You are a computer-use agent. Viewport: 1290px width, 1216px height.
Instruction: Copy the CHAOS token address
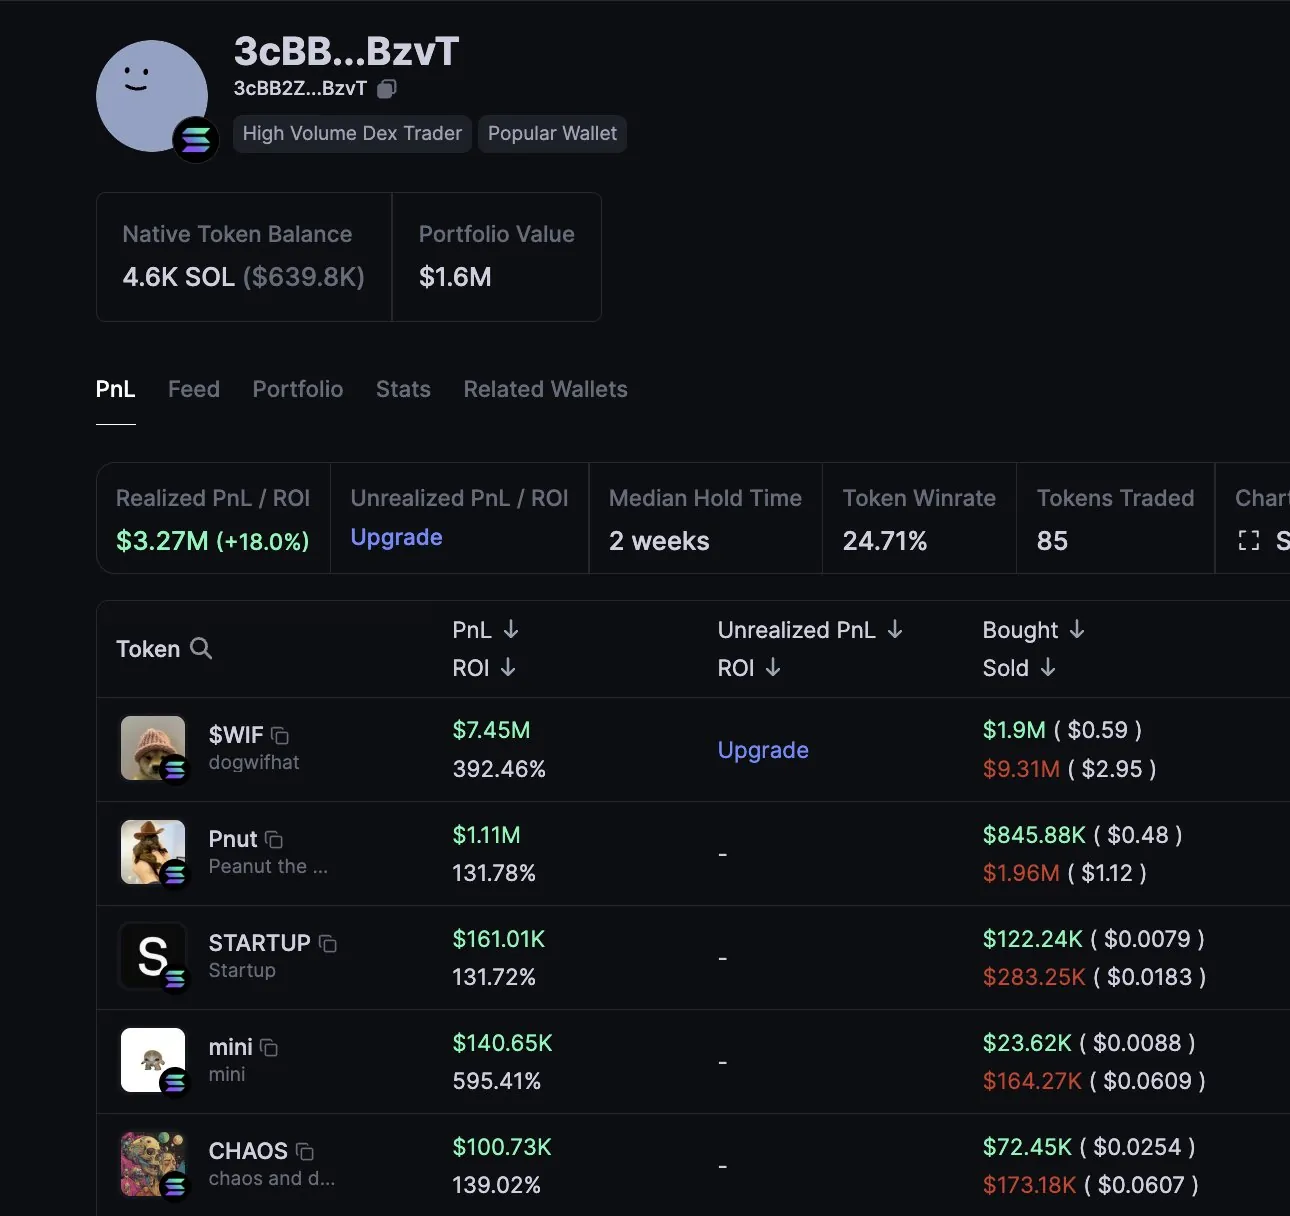pos(305,1152)
